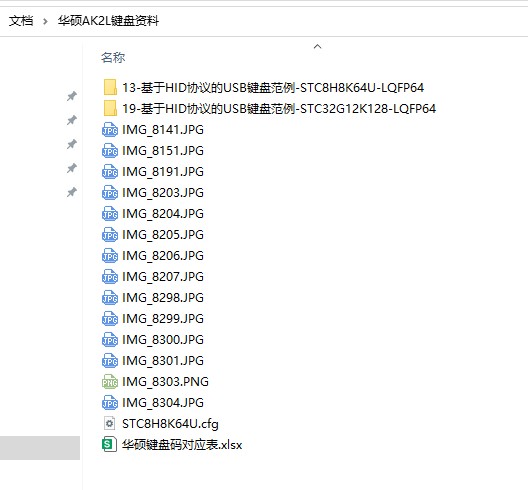This screenshot has width=528, height=490.
Task: Select file name IMG_8207.JPG
Action: click(x=163, y=276)
